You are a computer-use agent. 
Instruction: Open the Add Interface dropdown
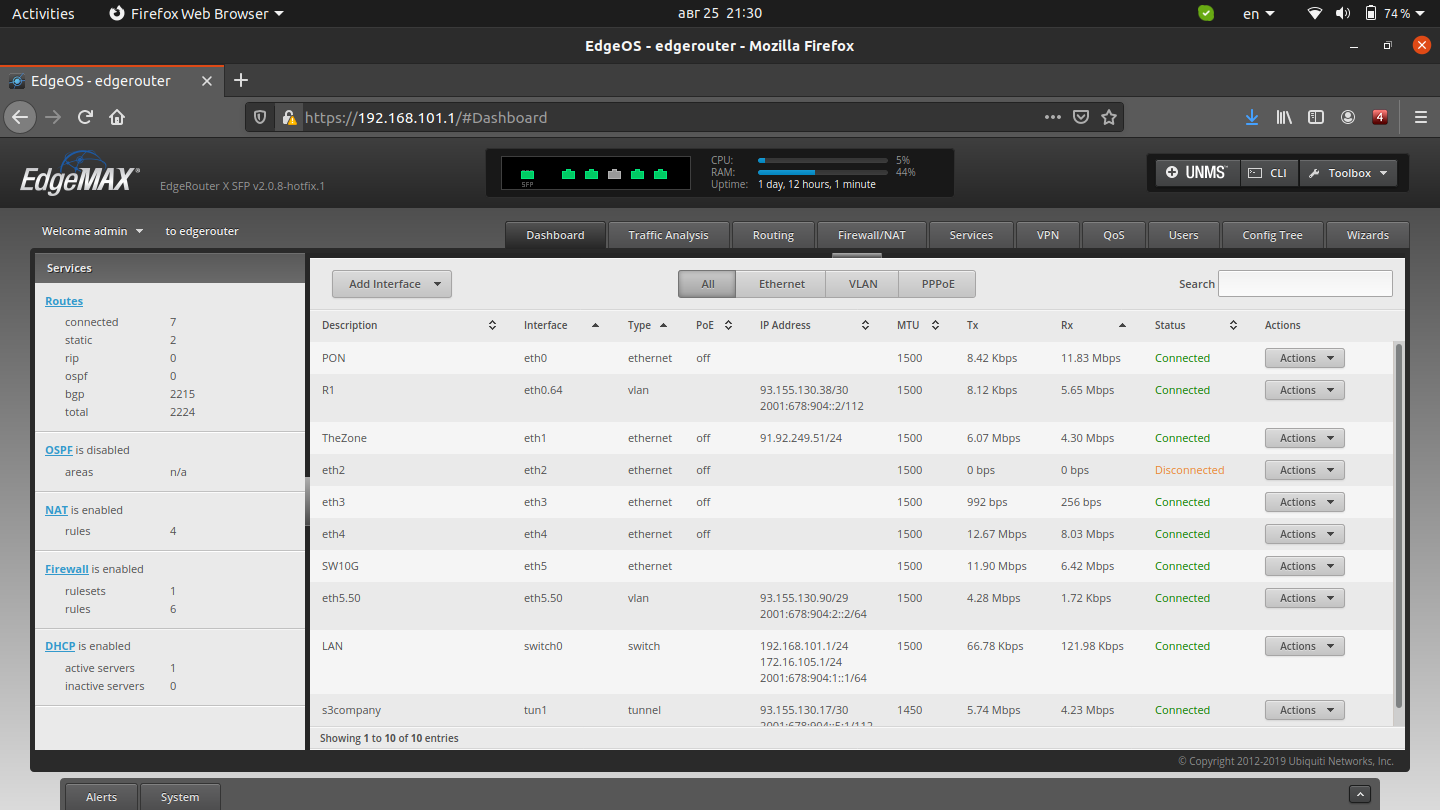[391, 283]
